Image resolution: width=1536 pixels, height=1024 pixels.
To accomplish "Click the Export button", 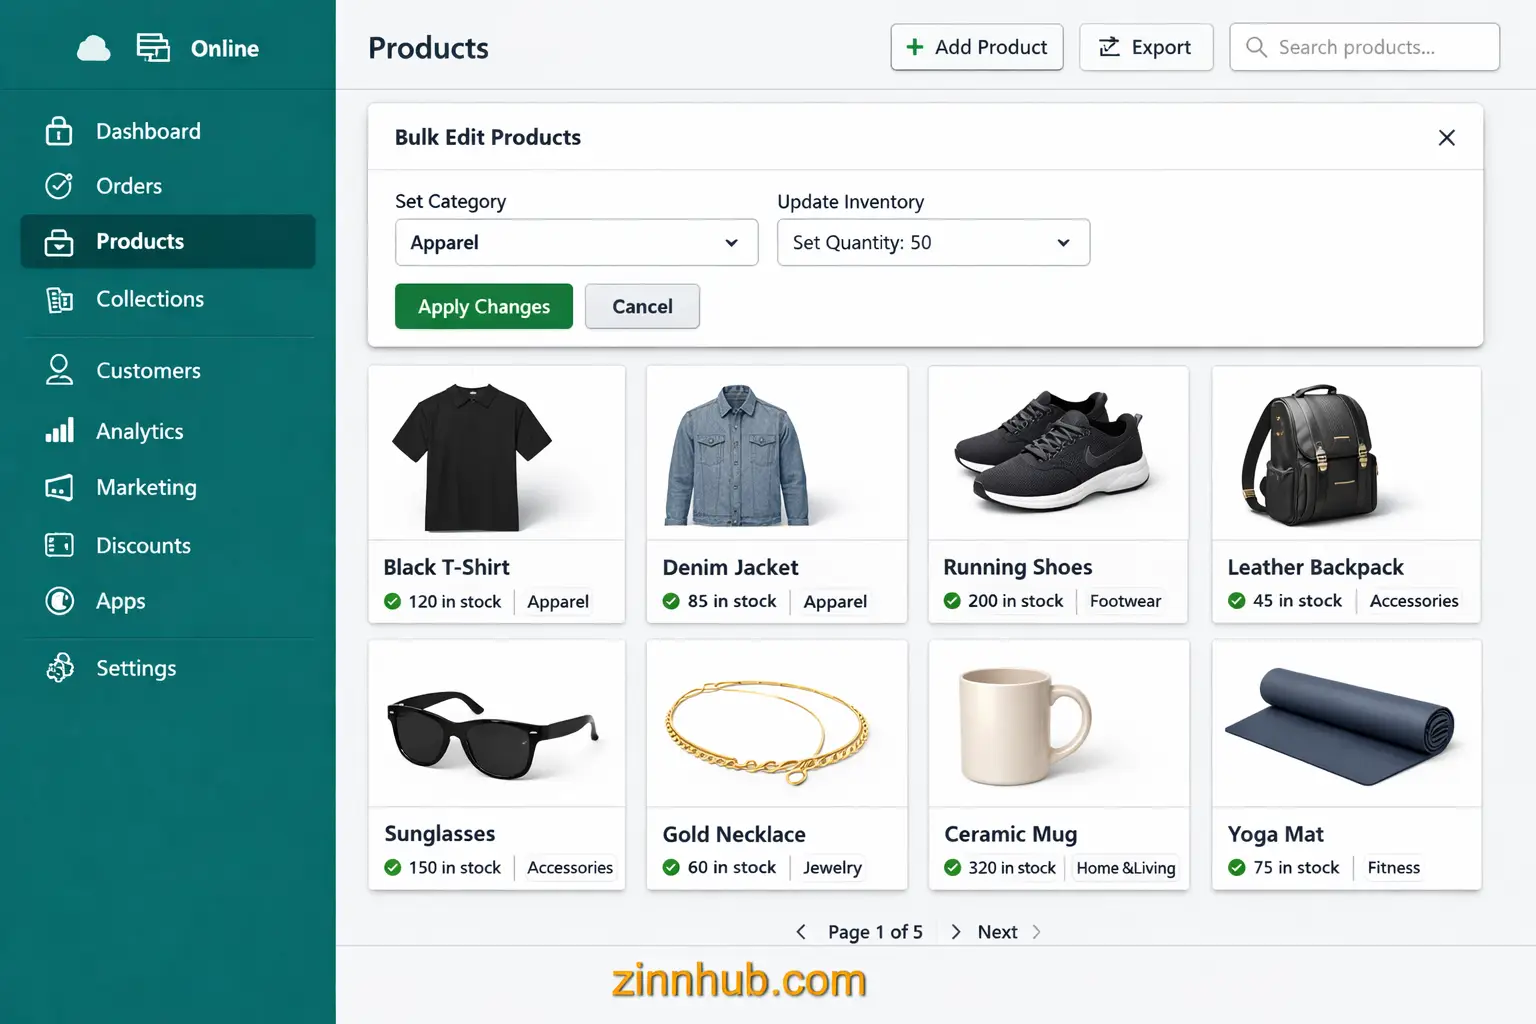I will pos(1146,47).
